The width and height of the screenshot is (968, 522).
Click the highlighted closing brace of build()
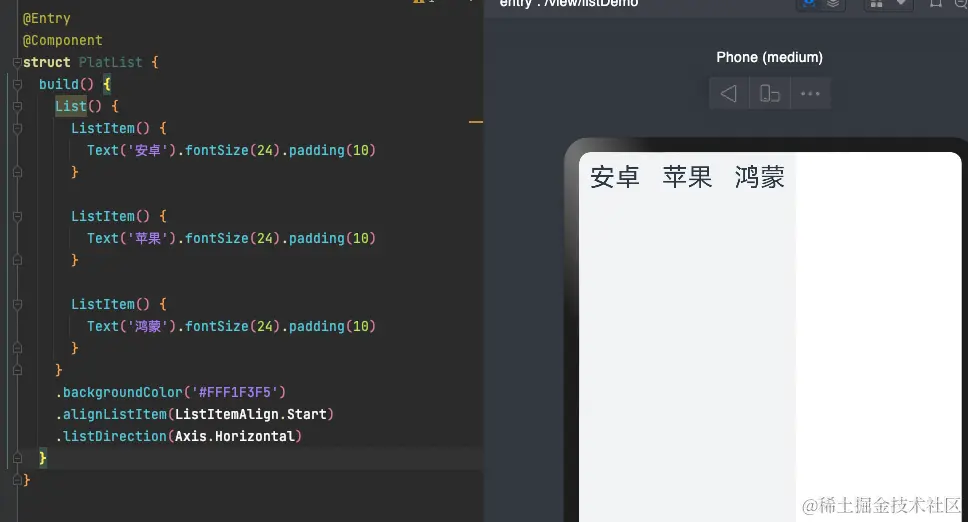coord(43,458)
